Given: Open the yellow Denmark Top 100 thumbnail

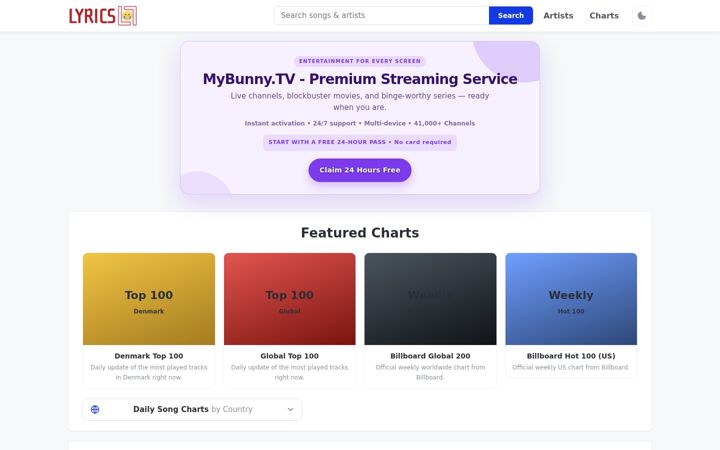Looking at the screenshot, I should click(149, 299).
